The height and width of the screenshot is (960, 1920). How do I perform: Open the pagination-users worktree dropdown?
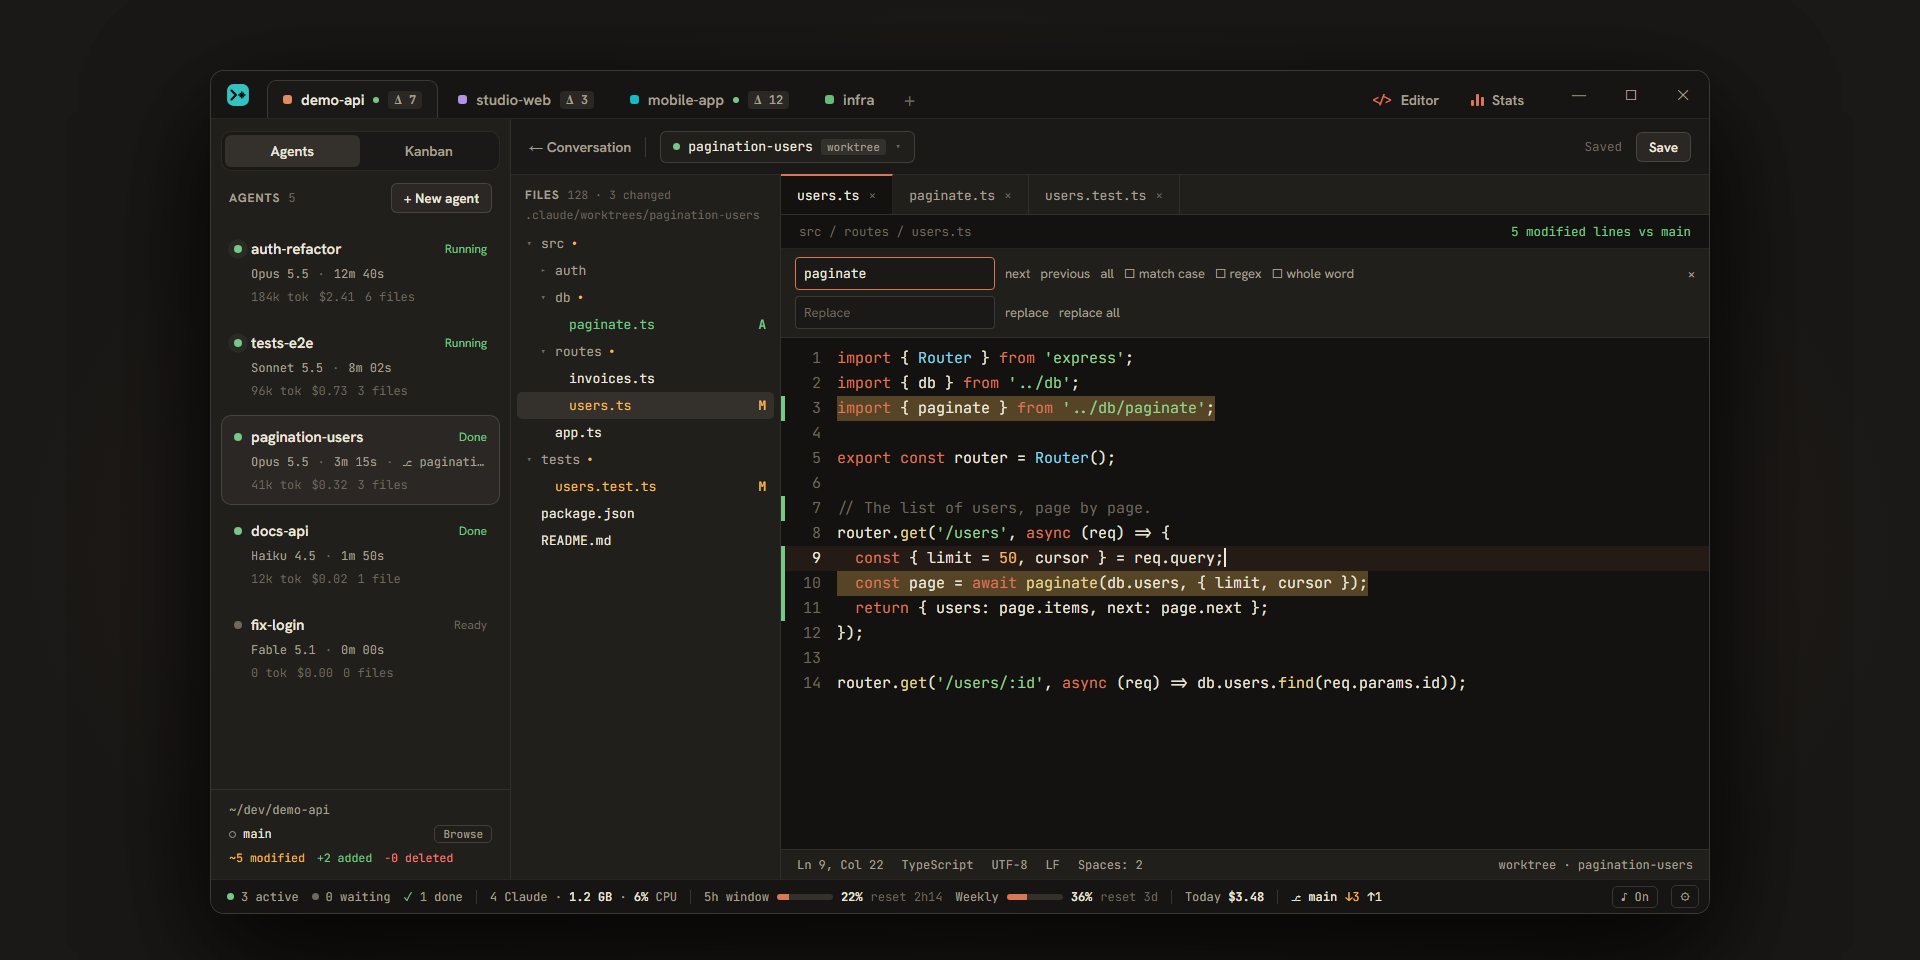[x=787, y=147]
